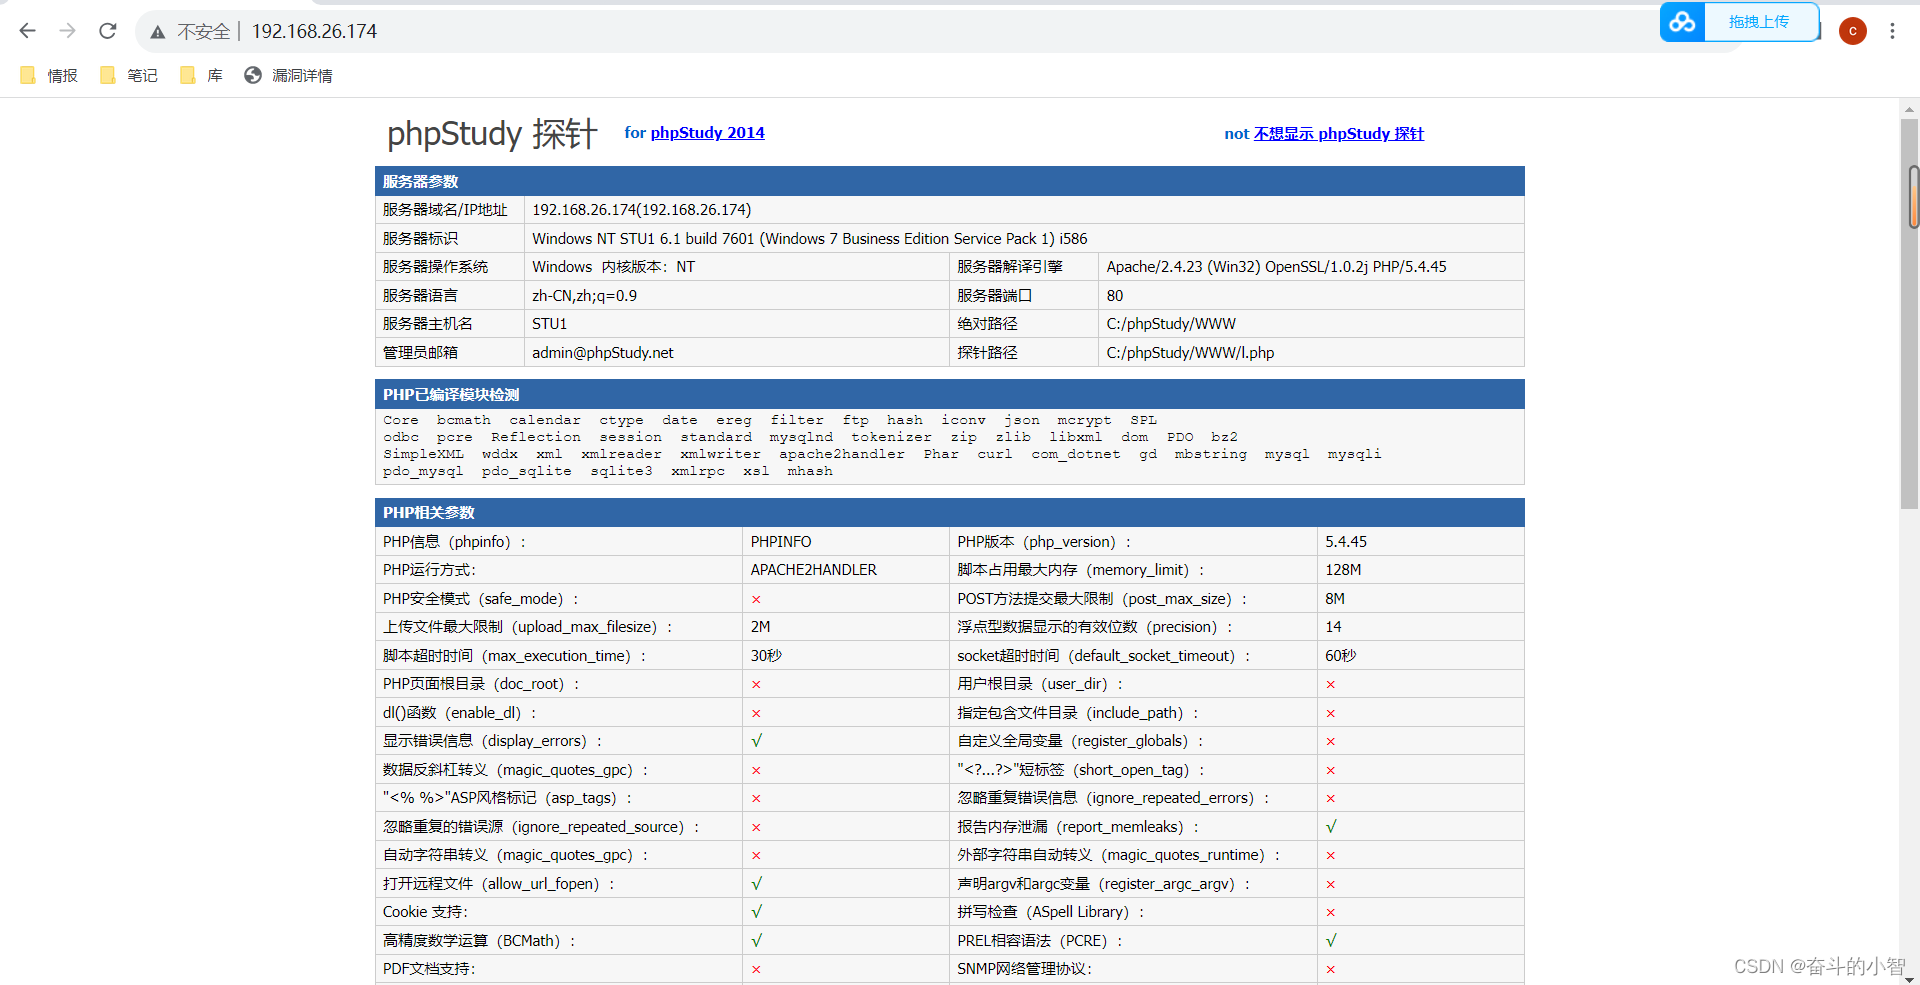Click the 拖拽上传 upload button
1920x985 pixels.
1759,22
